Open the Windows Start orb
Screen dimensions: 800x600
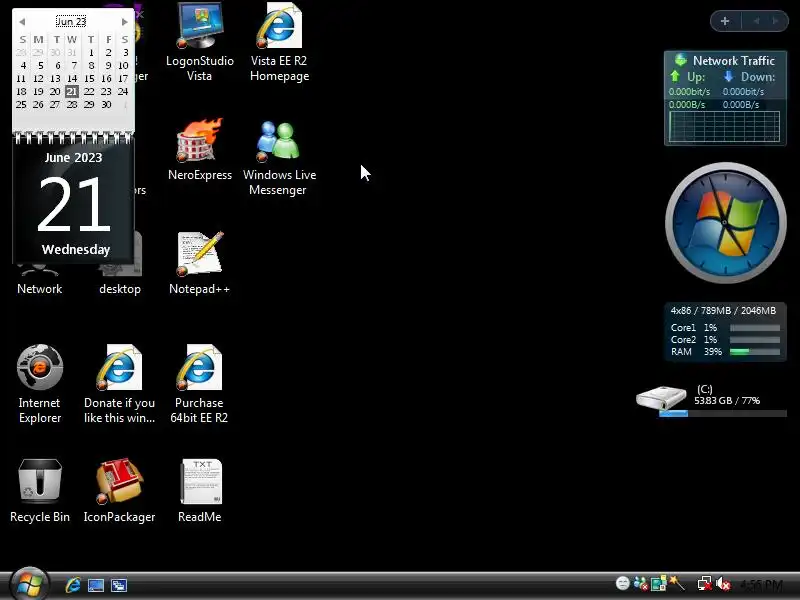point(29,584)
